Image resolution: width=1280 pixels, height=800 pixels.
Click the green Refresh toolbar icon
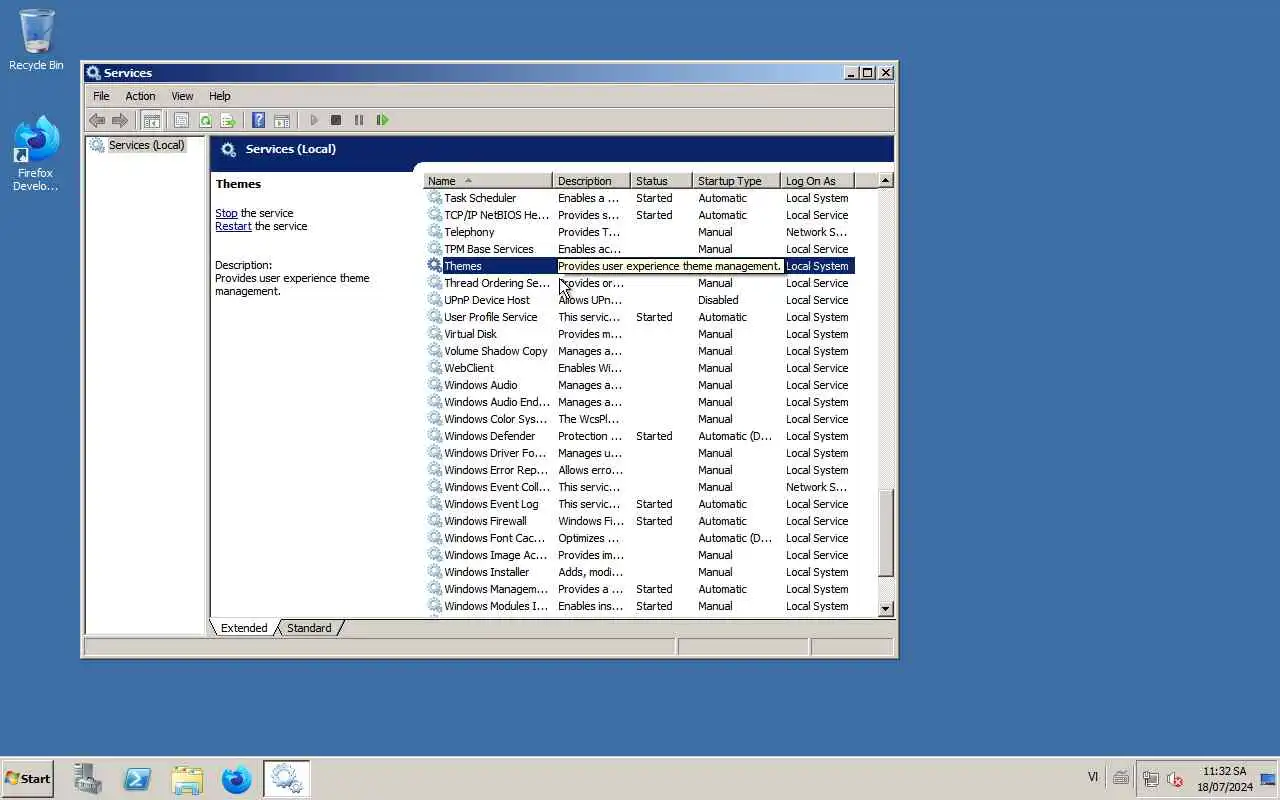[x=205, y=120]
